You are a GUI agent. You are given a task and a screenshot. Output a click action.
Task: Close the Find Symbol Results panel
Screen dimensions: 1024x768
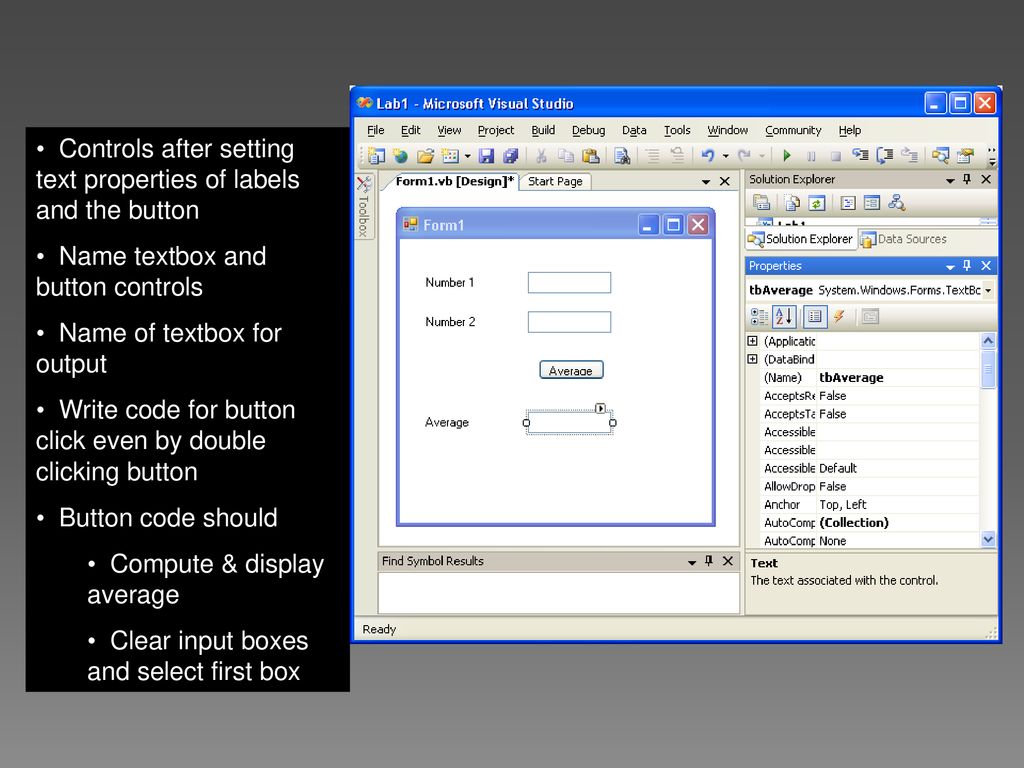728,561
